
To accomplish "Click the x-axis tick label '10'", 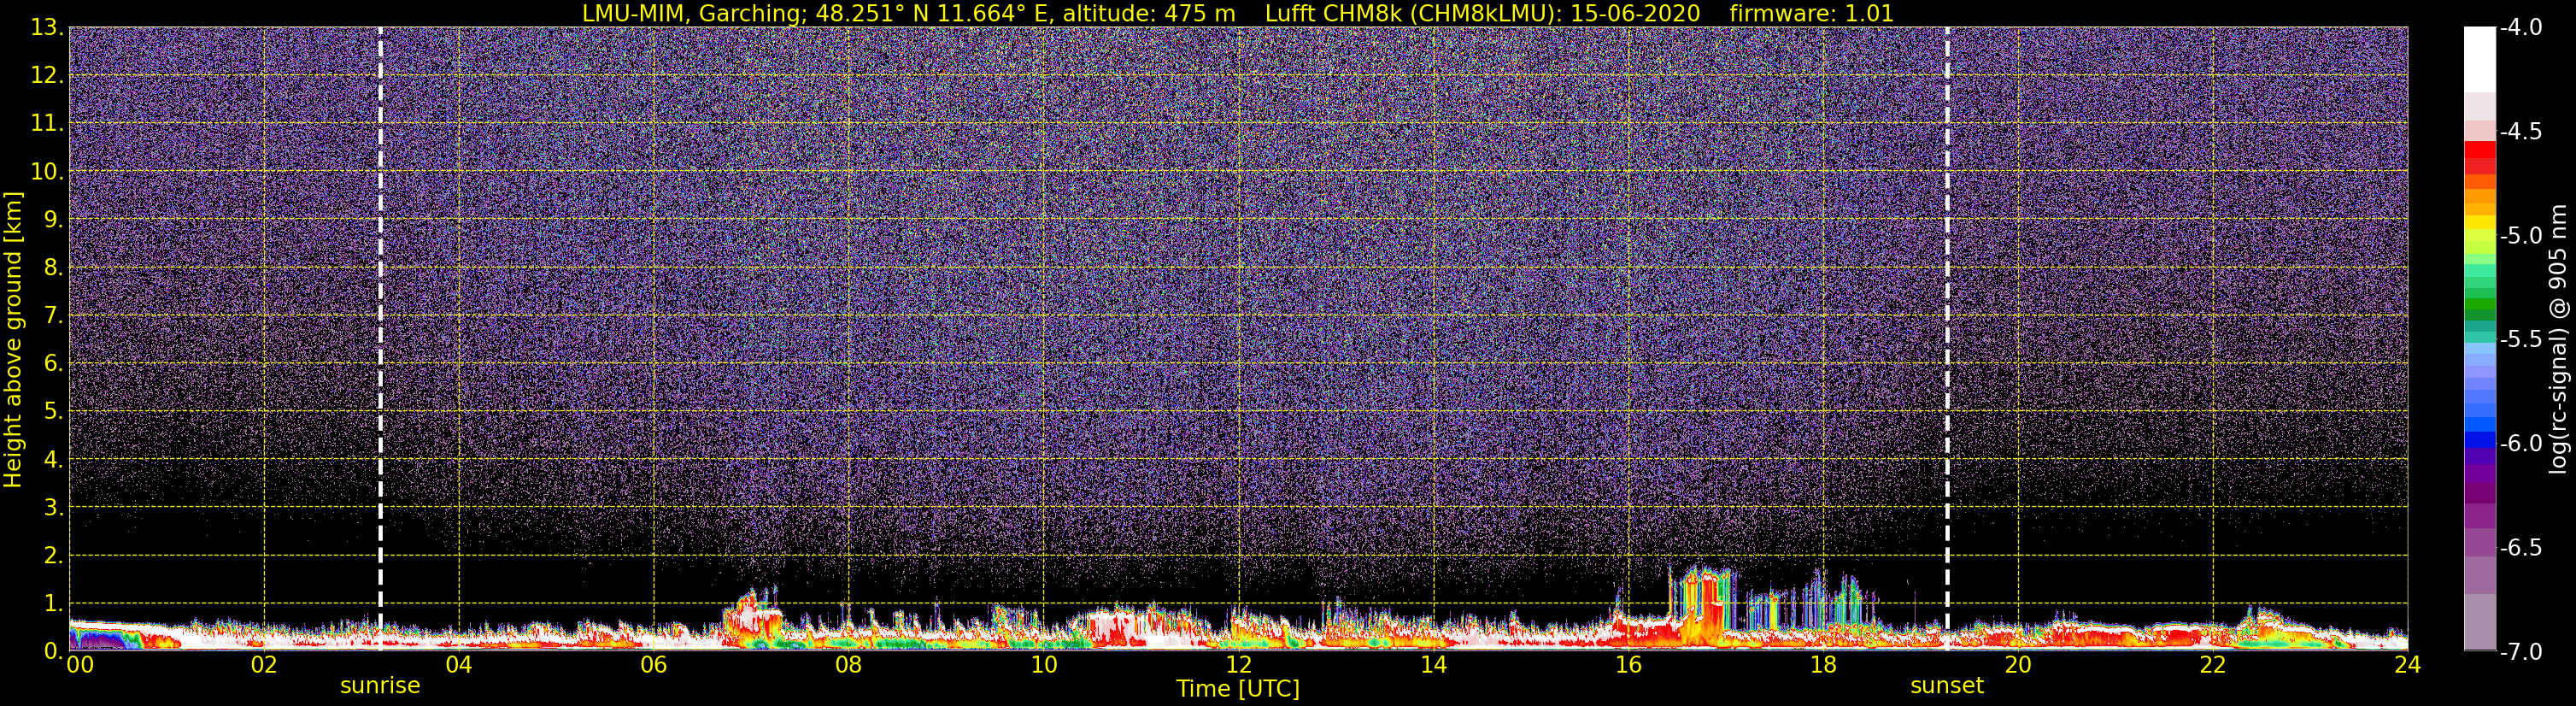I will click(x=1044, y=666).
